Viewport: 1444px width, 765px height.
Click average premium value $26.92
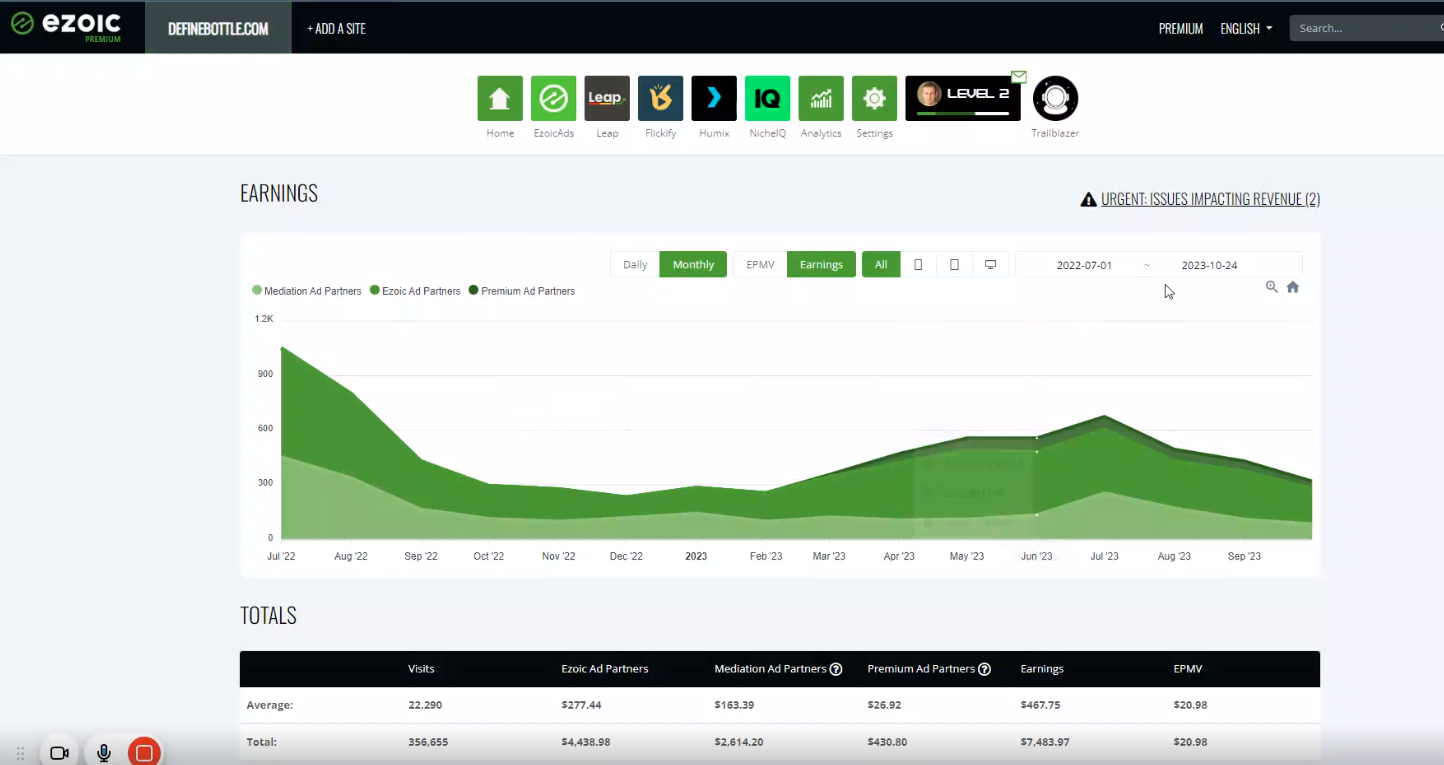pyautogui.click(x=884, y=705)
